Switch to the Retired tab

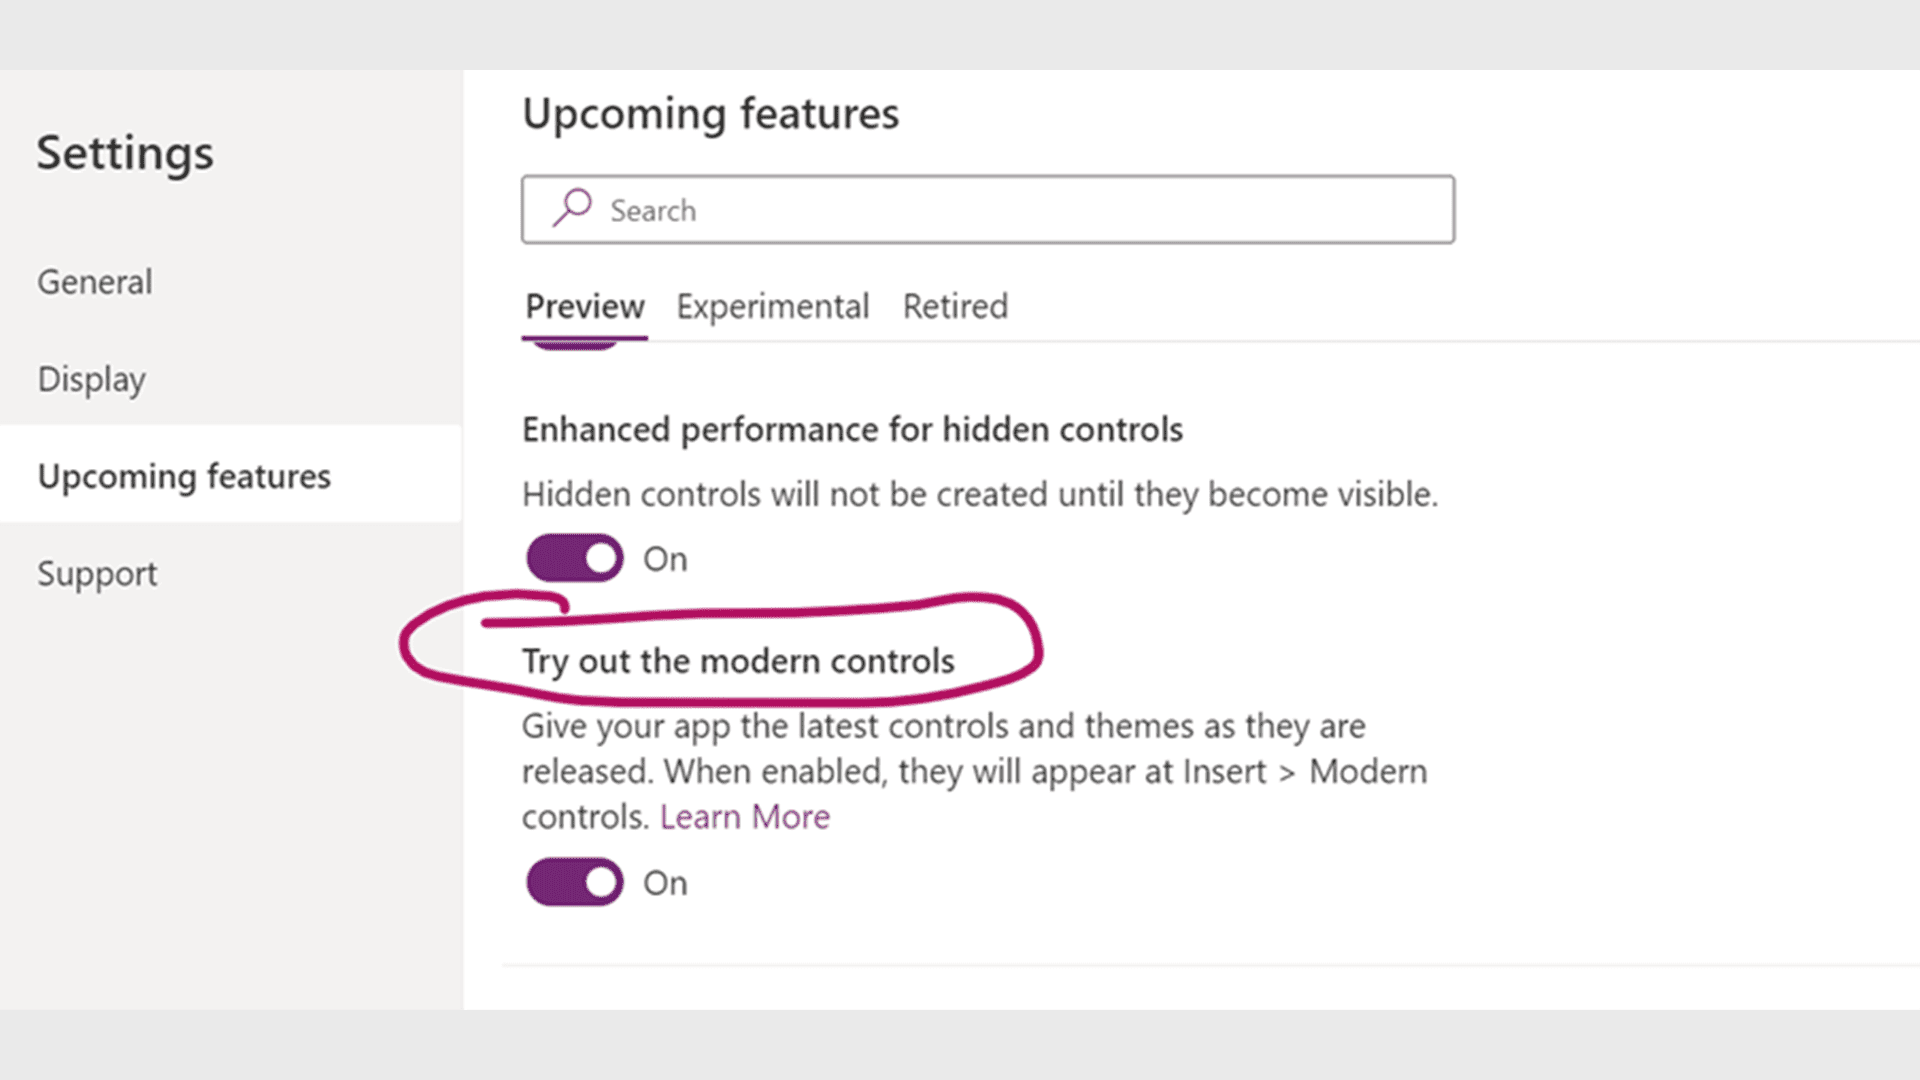(955, 306)
